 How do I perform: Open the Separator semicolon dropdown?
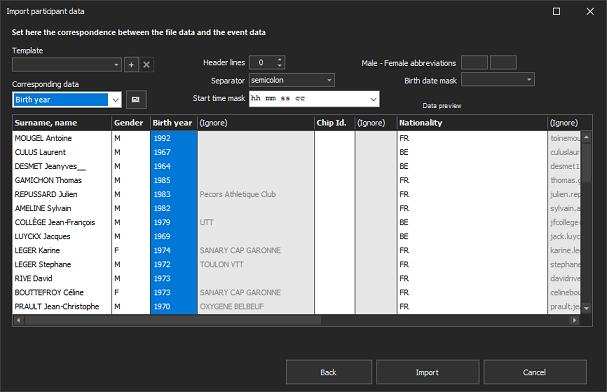point(291,80)
